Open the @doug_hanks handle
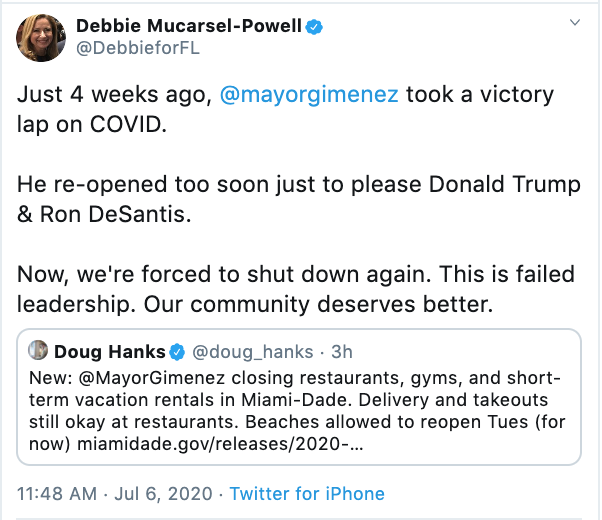Viewport: 602px width, 520px height. point(253,352)
